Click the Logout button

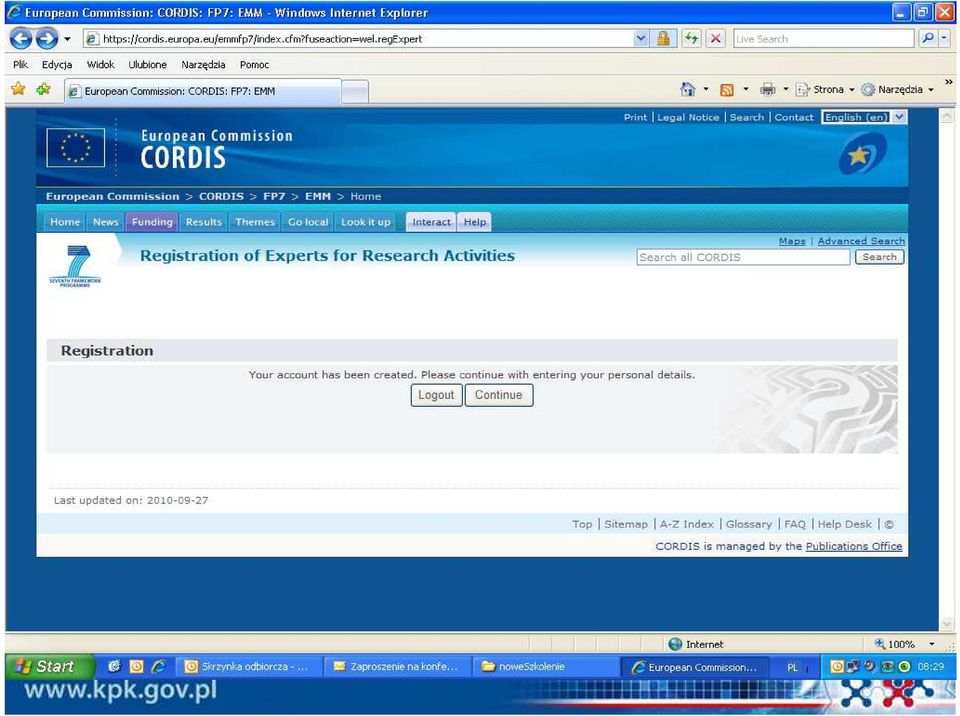click(436, 395)
